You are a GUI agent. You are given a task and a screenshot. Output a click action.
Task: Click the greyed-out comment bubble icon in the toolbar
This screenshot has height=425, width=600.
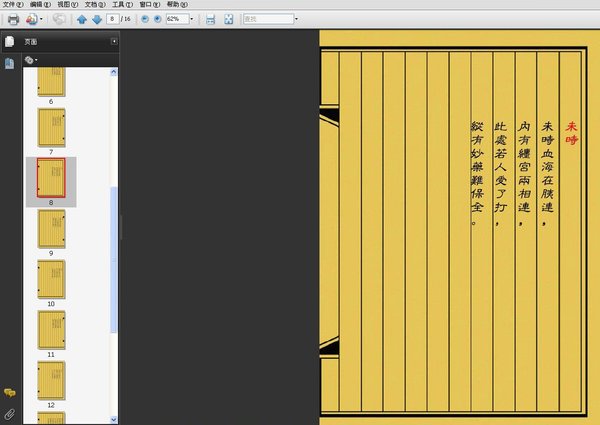[59, 19]
